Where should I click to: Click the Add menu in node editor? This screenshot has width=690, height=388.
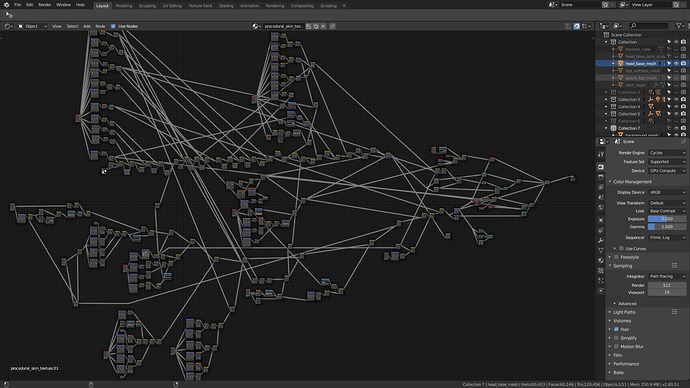click(87, 26)
